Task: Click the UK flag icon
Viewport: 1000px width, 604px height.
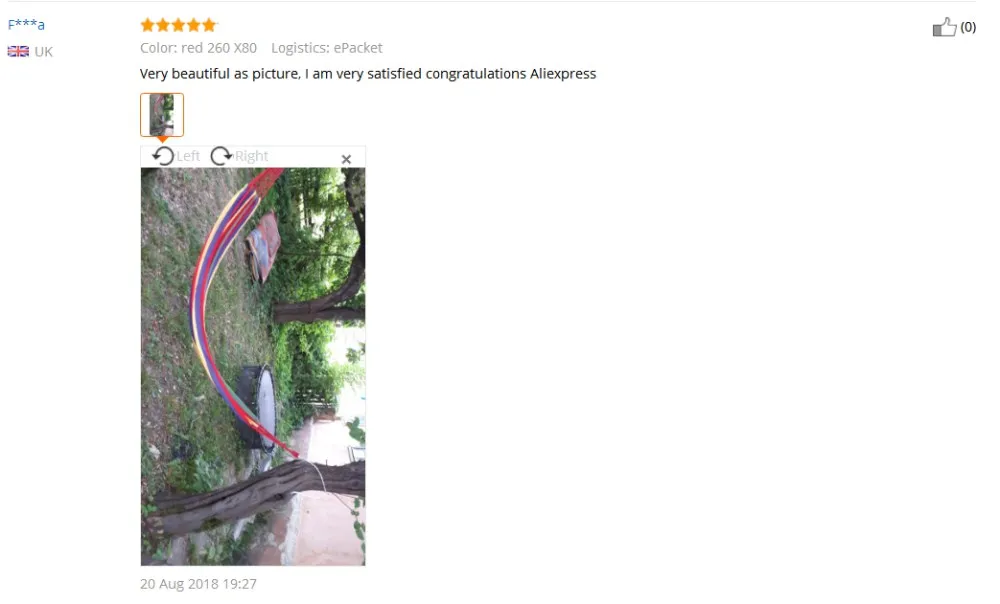Action: click(18, 52)
